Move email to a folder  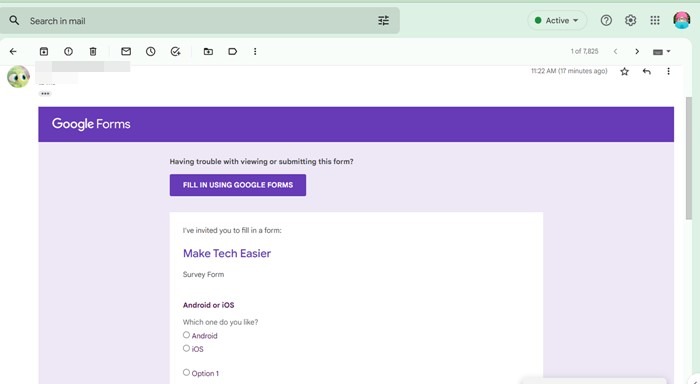click(208, 51)
